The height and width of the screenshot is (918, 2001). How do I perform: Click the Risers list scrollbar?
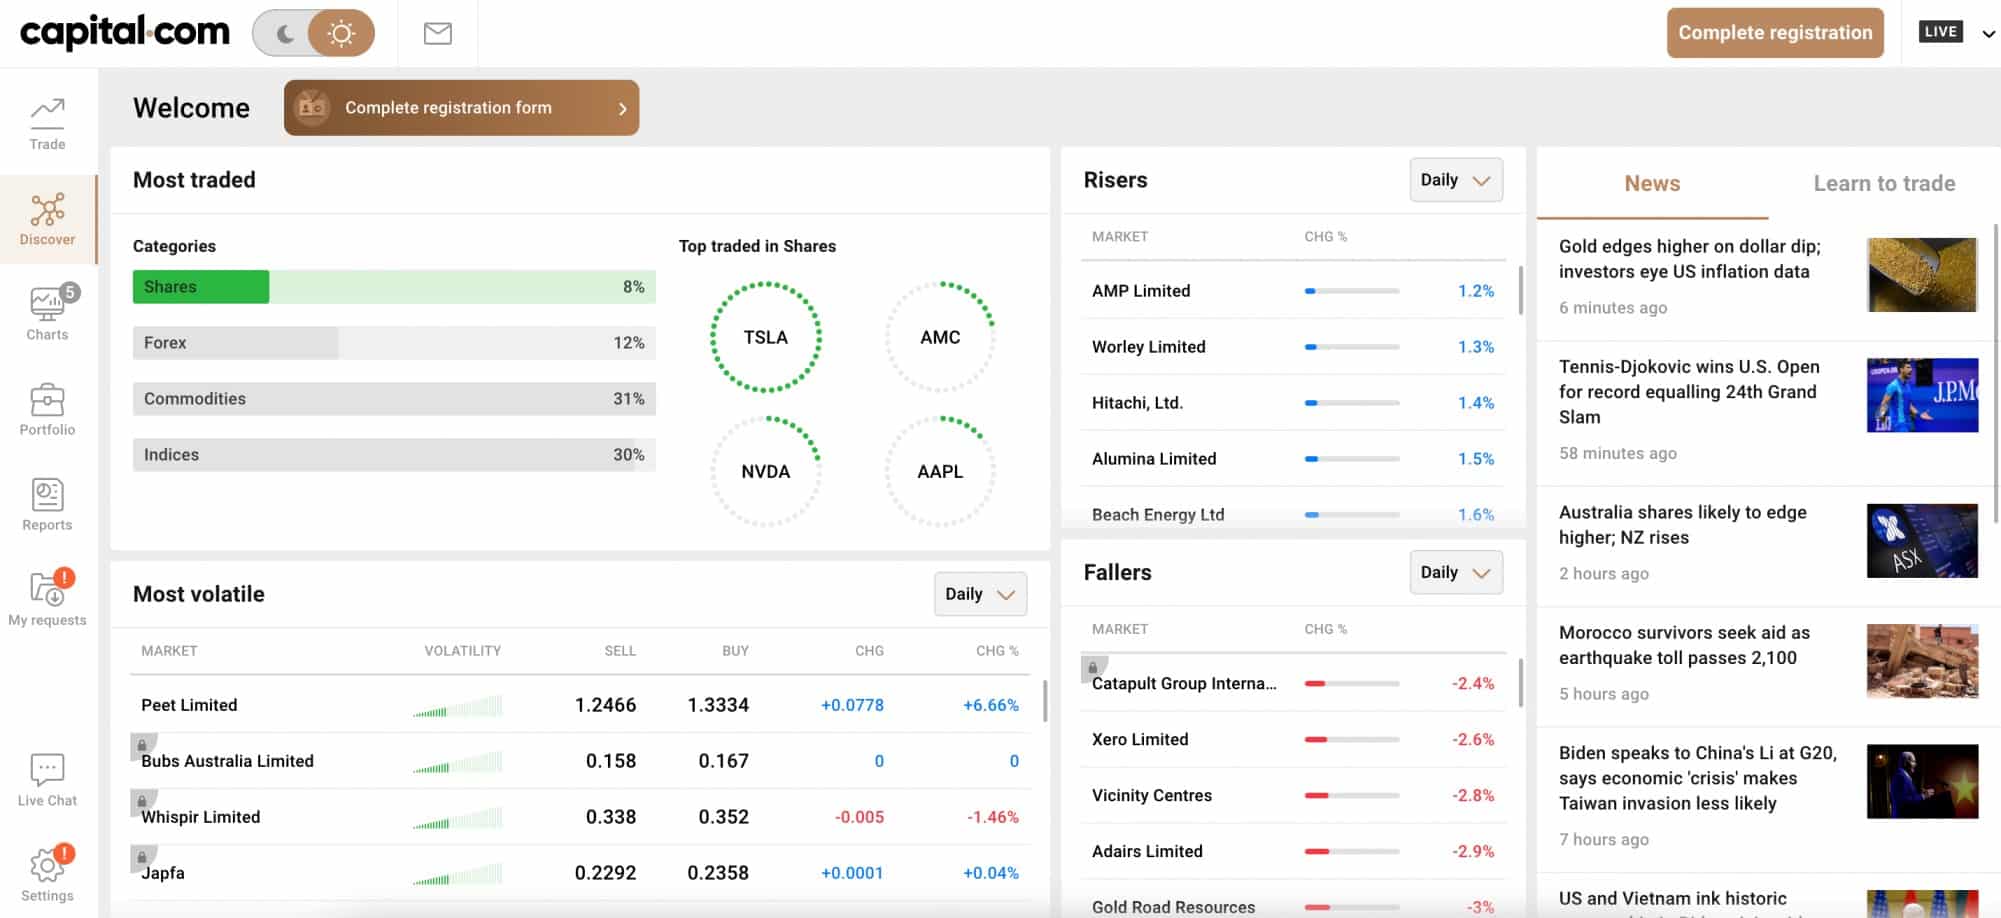click(x=1521, y=290)
